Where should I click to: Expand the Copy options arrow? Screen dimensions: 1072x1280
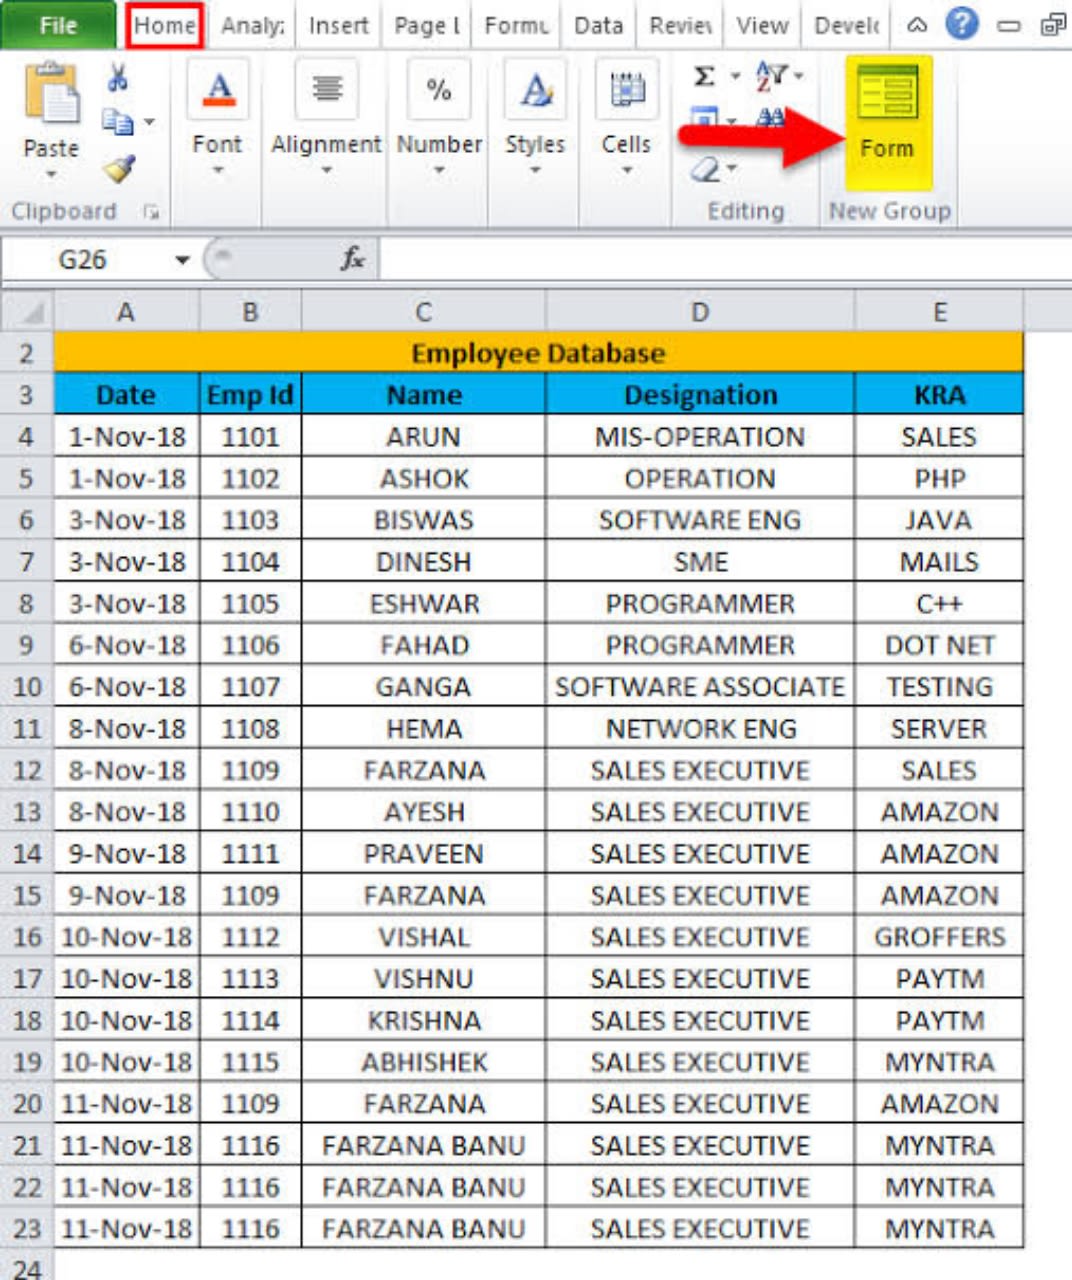[x=149, y=123]
